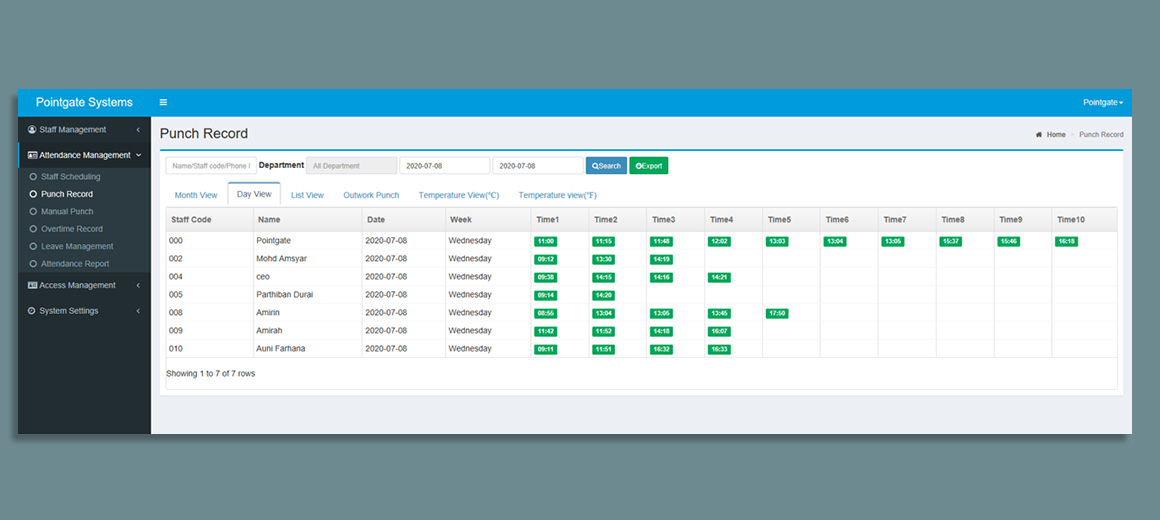1160x520 pixels.
Task: Click the Search button
Action: pos(607,166)
